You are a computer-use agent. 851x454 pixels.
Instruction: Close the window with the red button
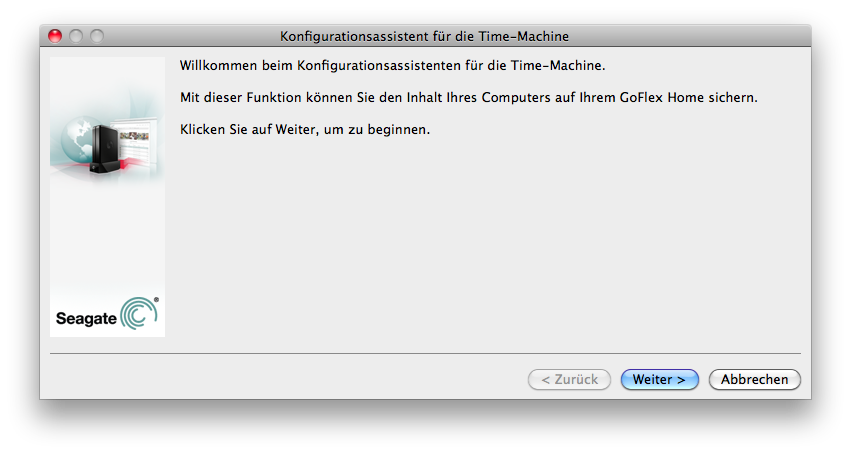tap(55, 36)
